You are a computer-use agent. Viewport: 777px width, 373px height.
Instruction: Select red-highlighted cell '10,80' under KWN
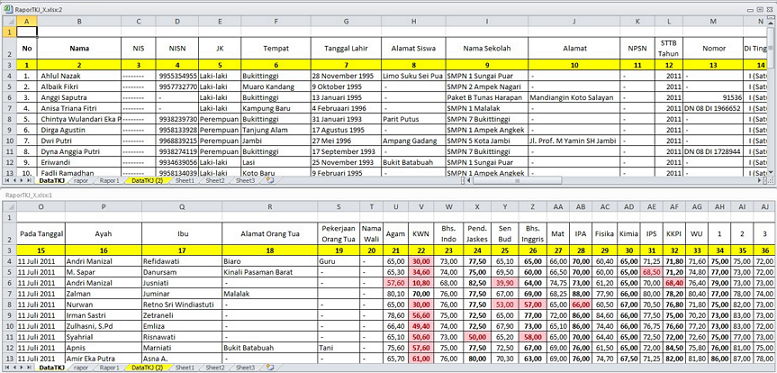click(x=421, y=282)
